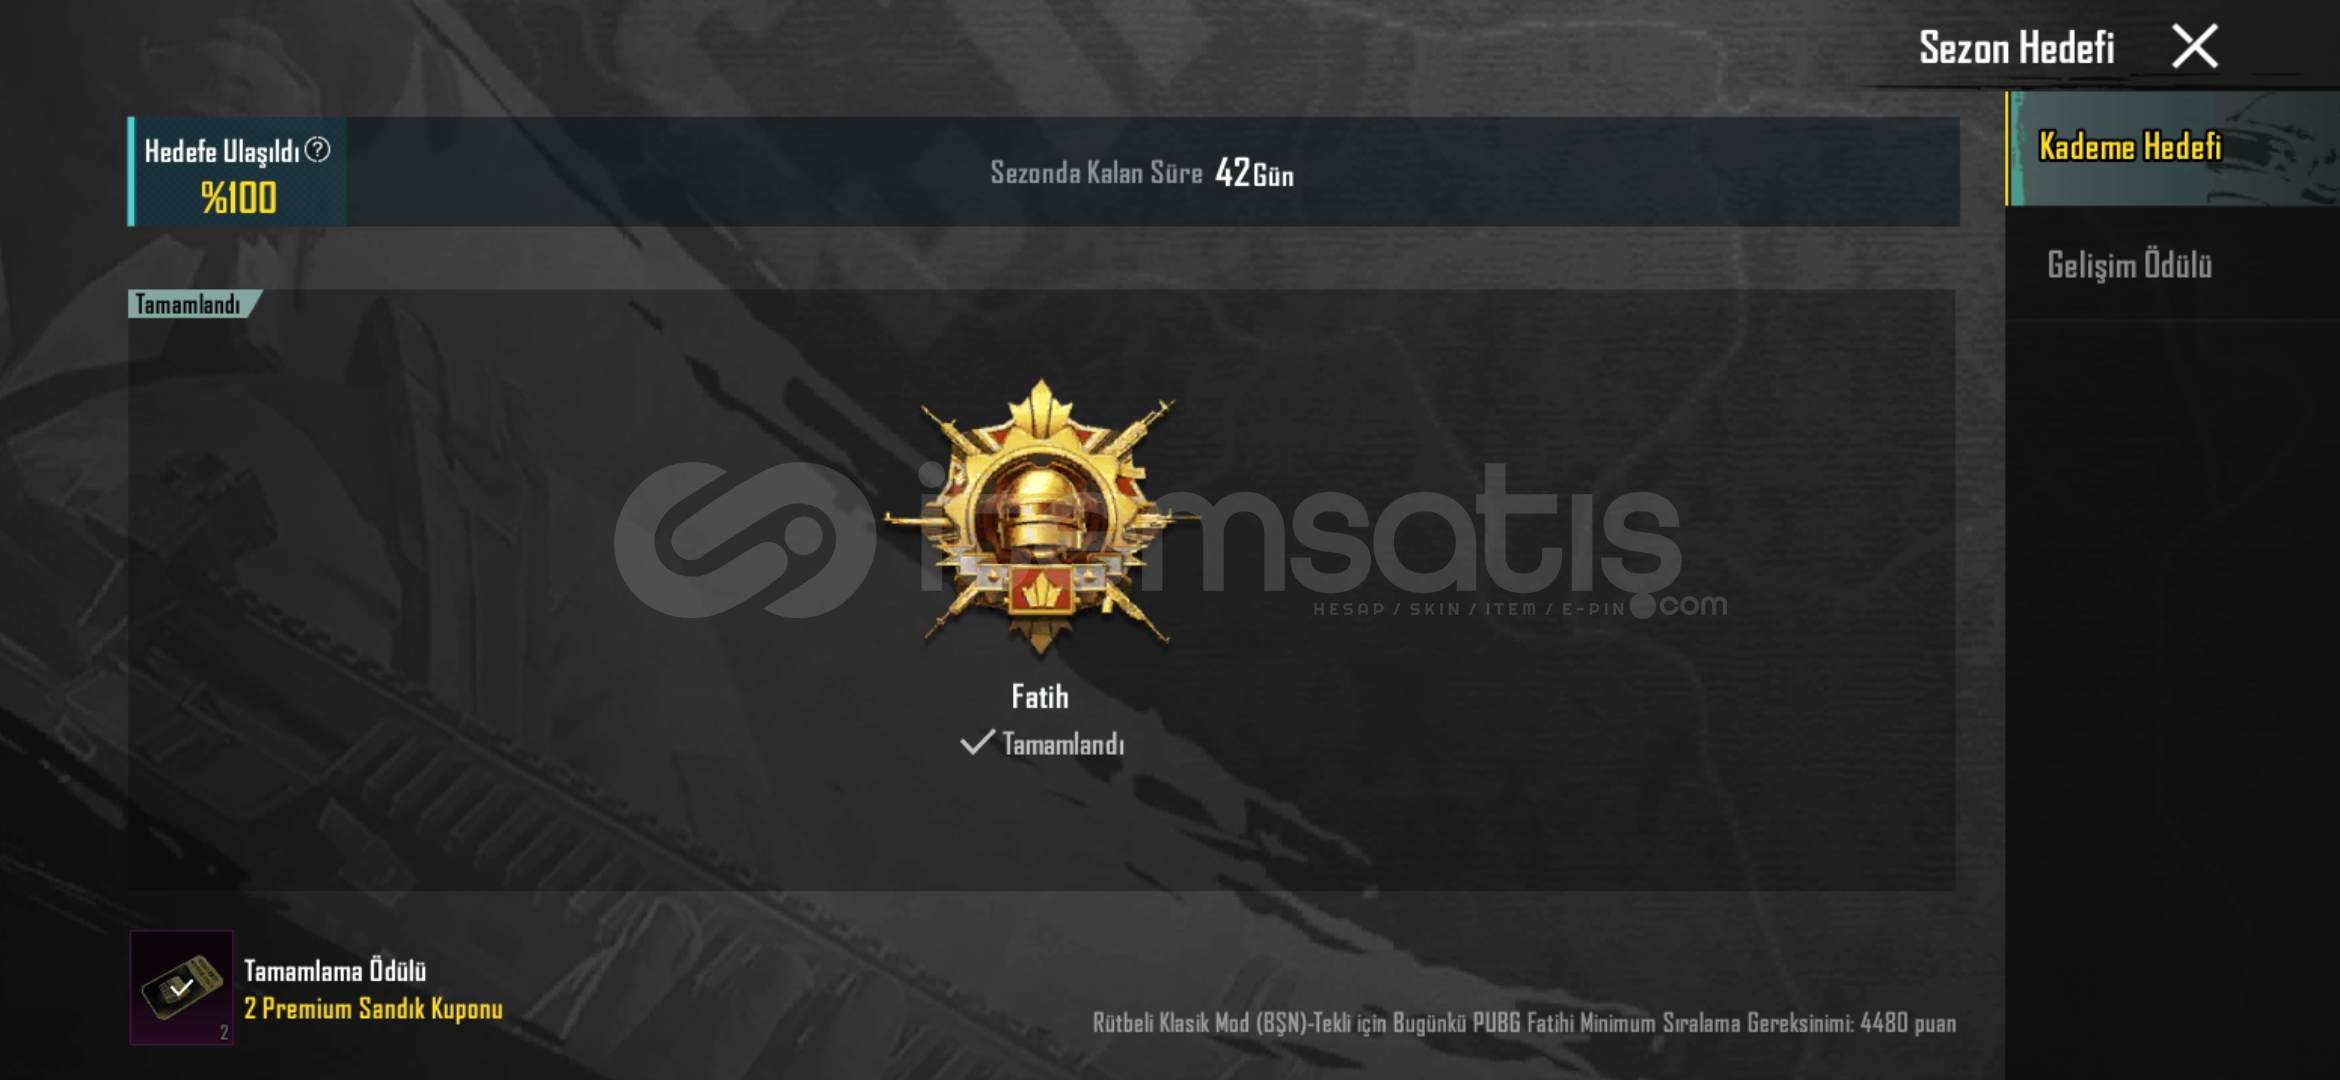Select the Tamamlama Ödülü heading
The image size is (2340, 1080).
pyautogui.click(x=335, y=971)
